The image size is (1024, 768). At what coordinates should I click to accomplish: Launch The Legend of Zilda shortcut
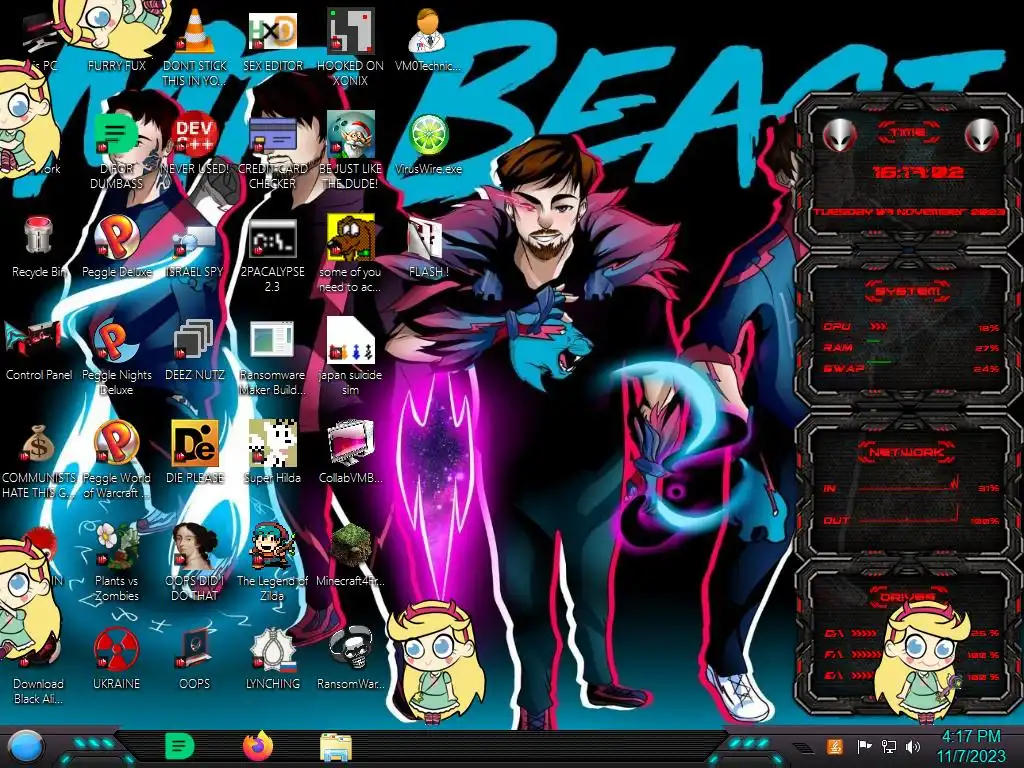(x=273, y=546)
